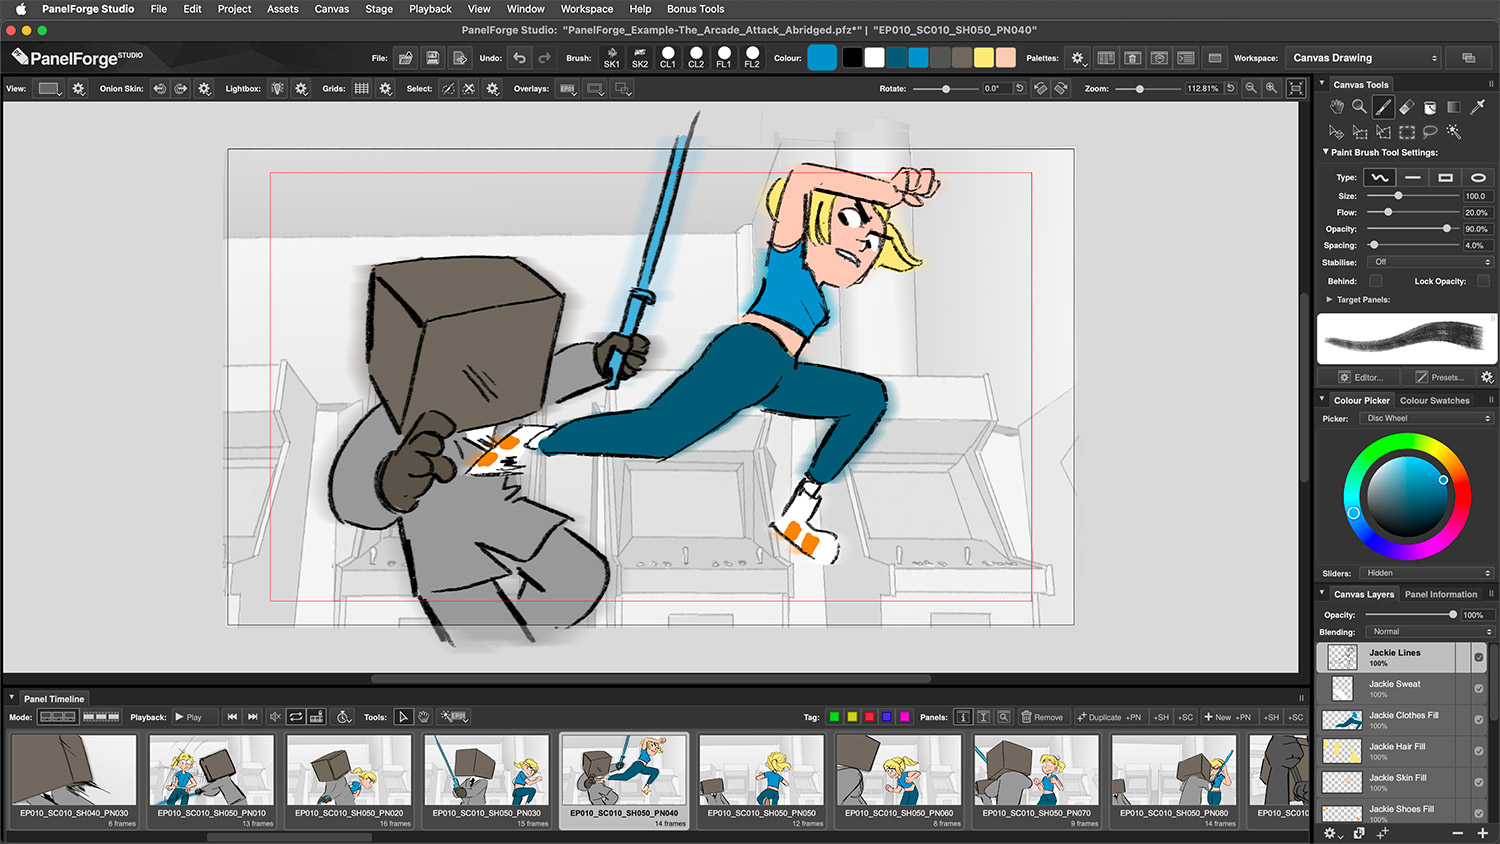
Task: Expand the Target Panels section
Action: tap(1329, 299)
